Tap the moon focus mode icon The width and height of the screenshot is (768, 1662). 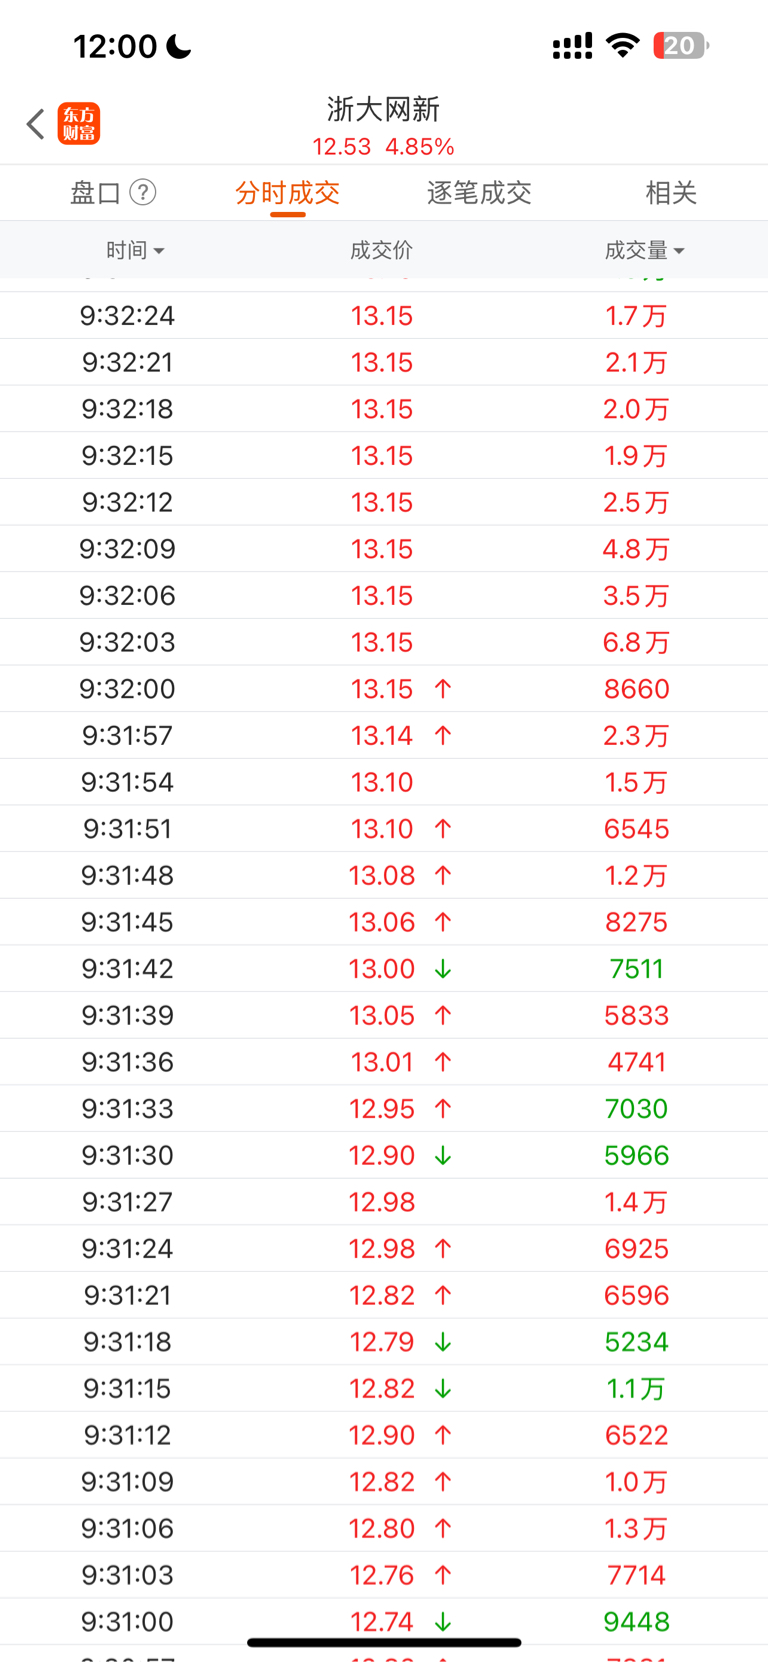pos(179,46)
